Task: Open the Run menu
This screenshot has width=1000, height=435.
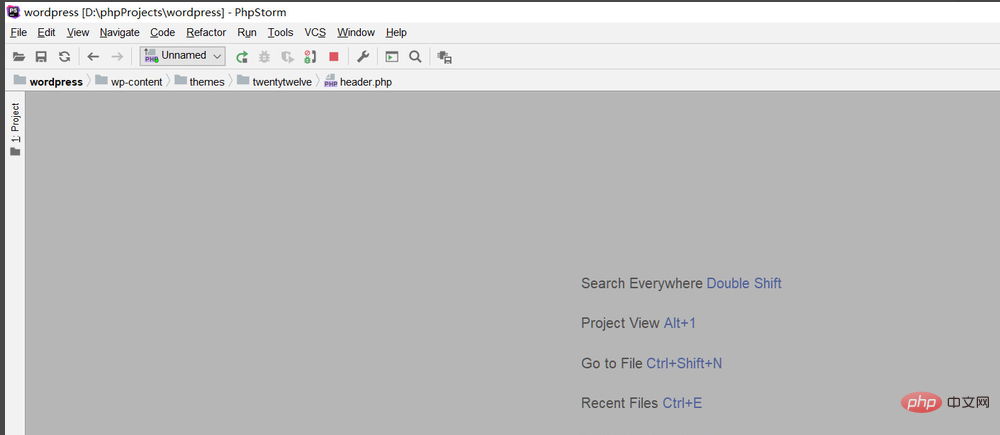Action: tap(247, 32)
